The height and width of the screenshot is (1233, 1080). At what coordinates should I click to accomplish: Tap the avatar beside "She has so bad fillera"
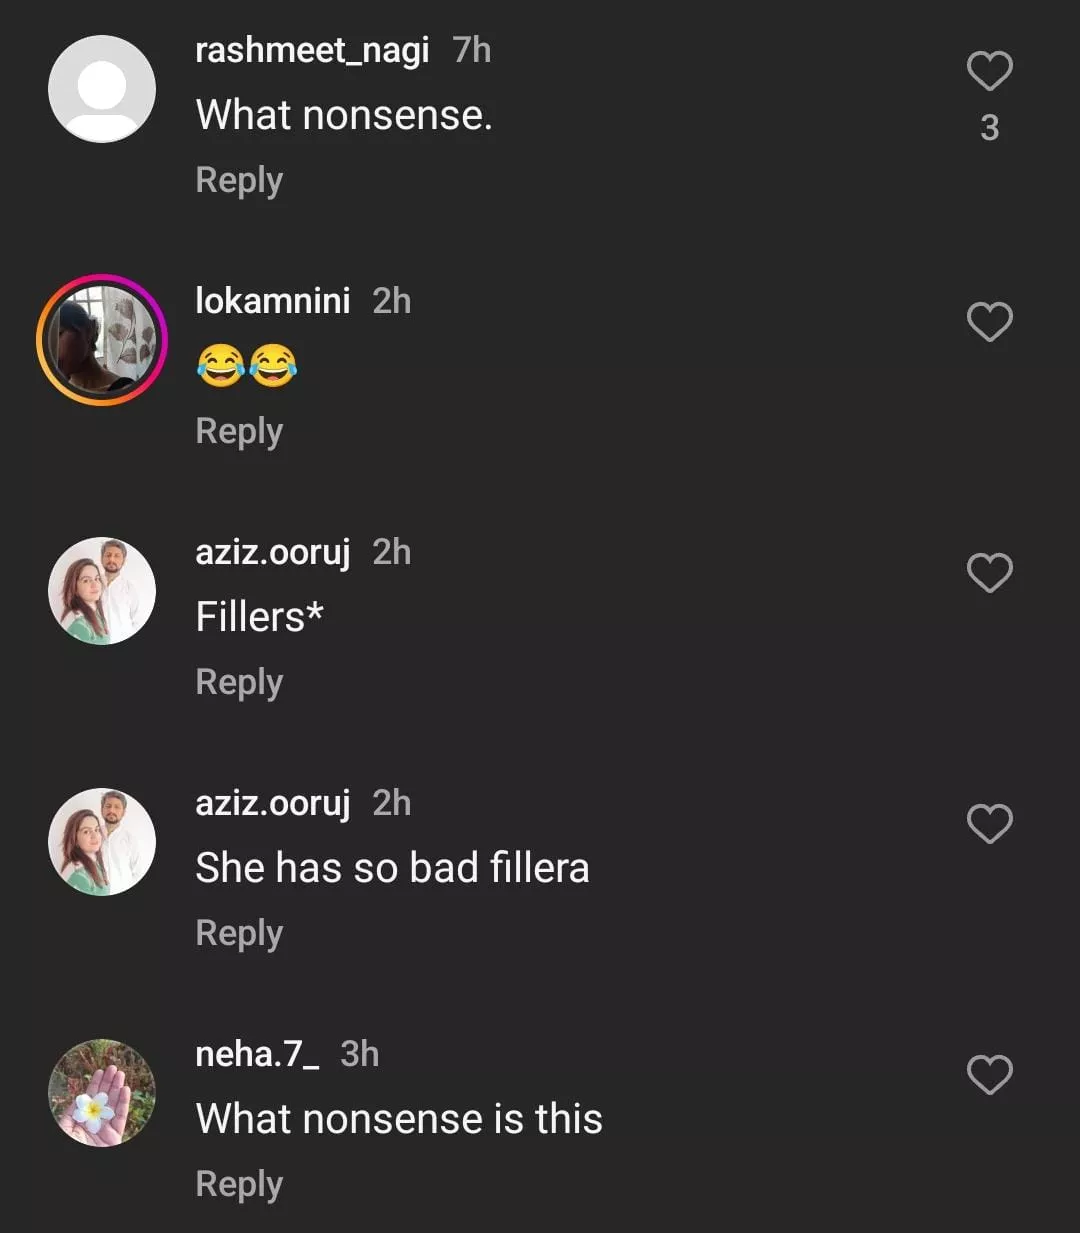[102, 842]
